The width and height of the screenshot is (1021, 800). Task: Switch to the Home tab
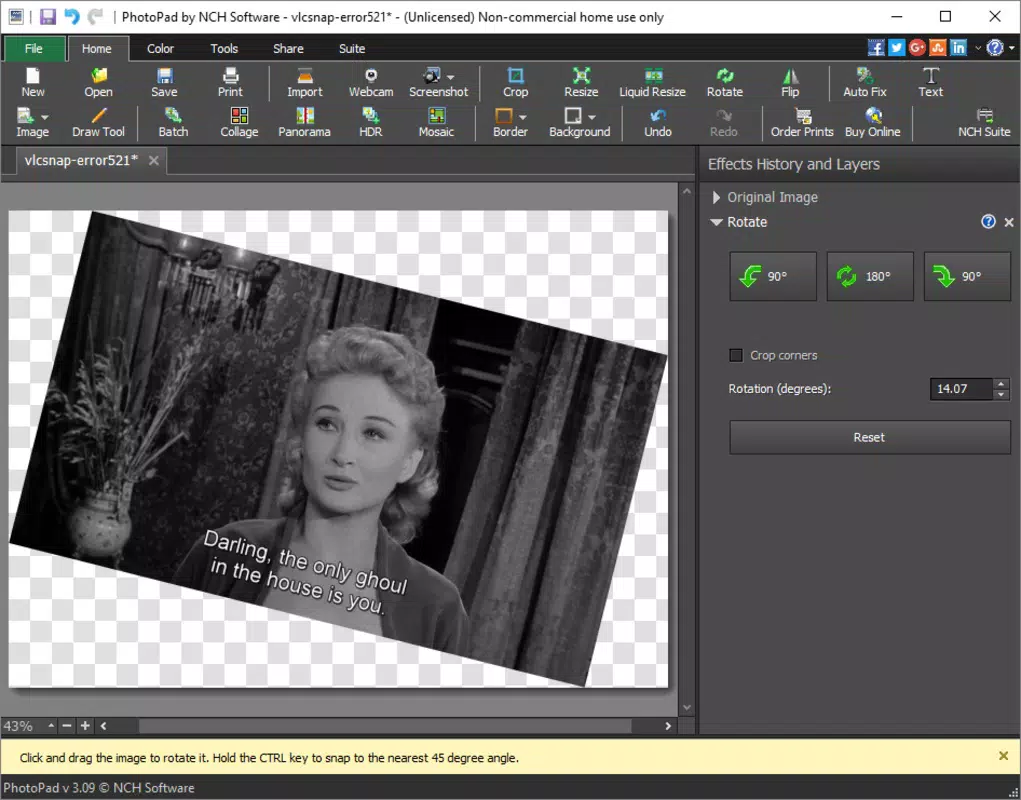[x=96, y=49]
